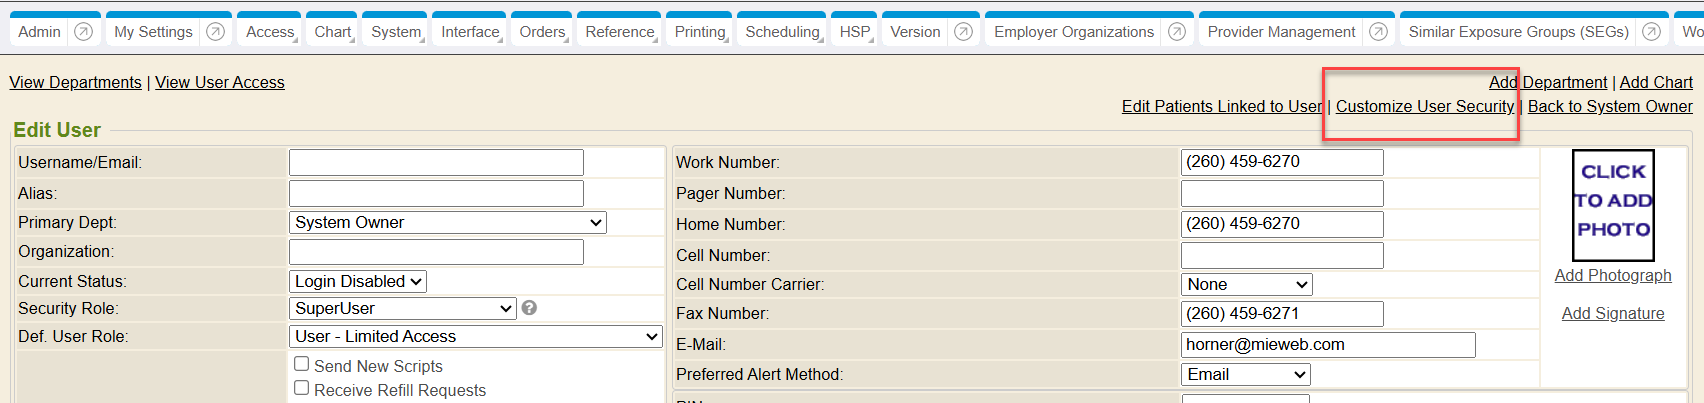Click arrow icon next to Similar Exposure Groups

pos(1652,32)
